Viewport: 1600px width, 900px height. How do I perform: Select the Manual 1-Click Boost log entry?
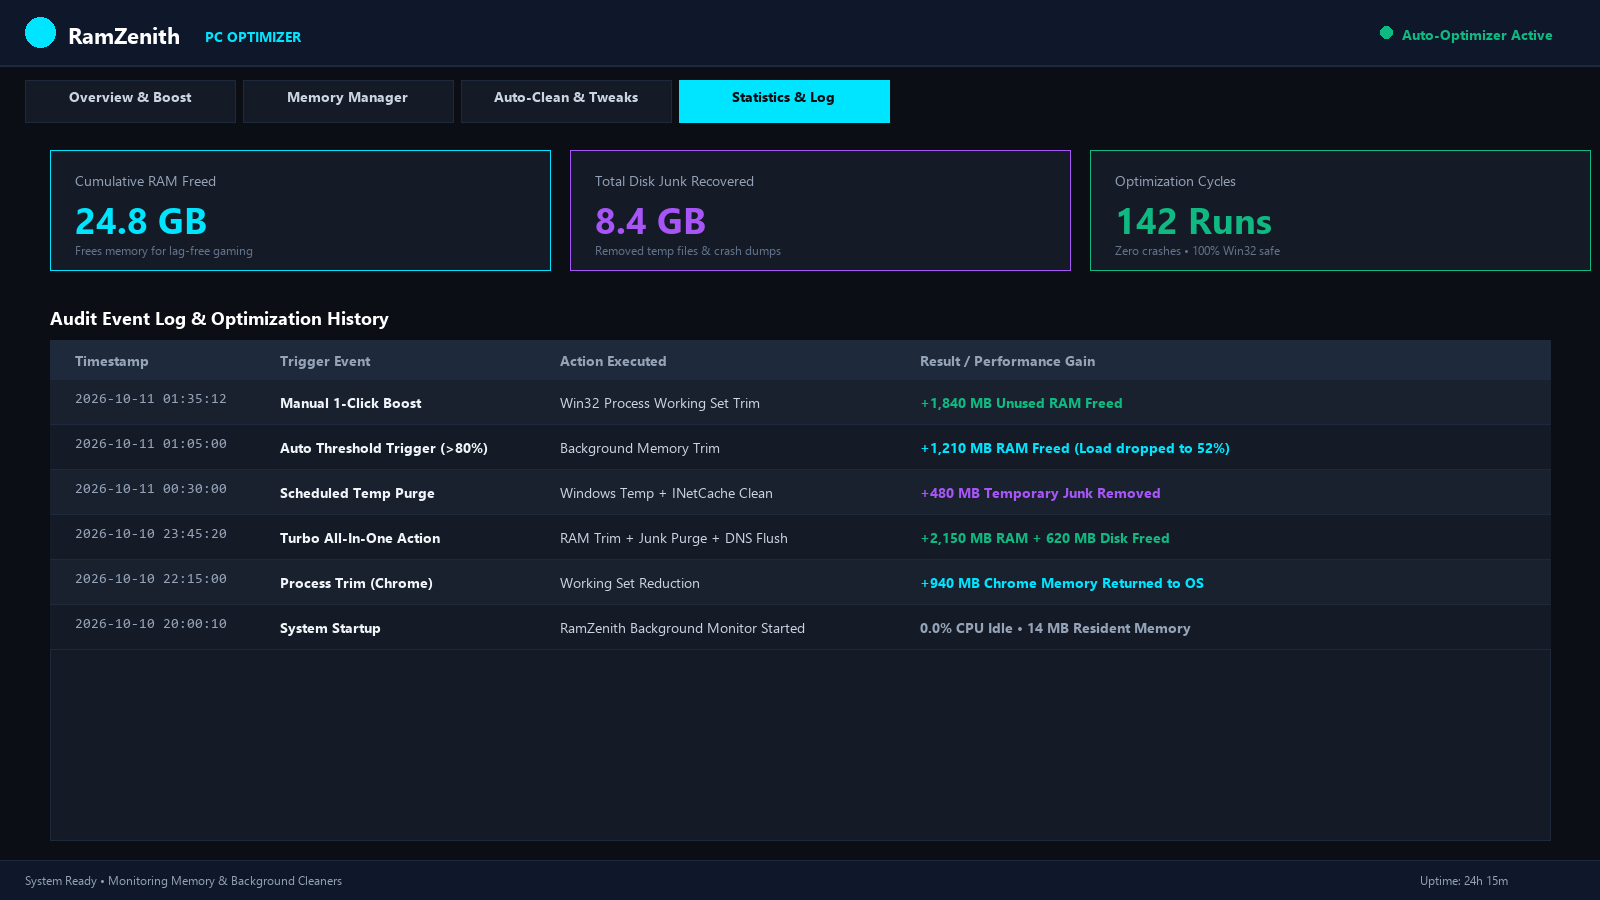click(800, 403)
